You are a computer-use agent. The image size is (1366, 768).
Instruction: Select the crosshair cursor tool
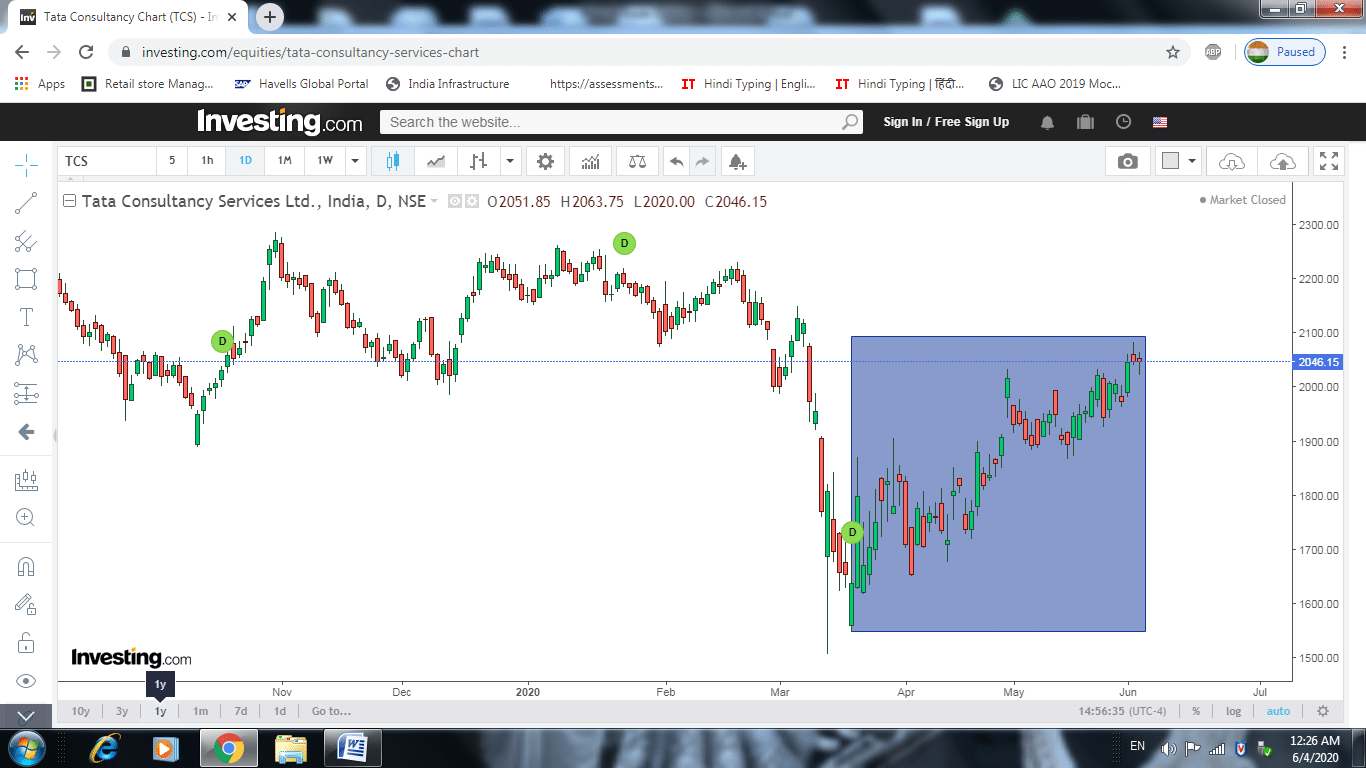[26, 164]
